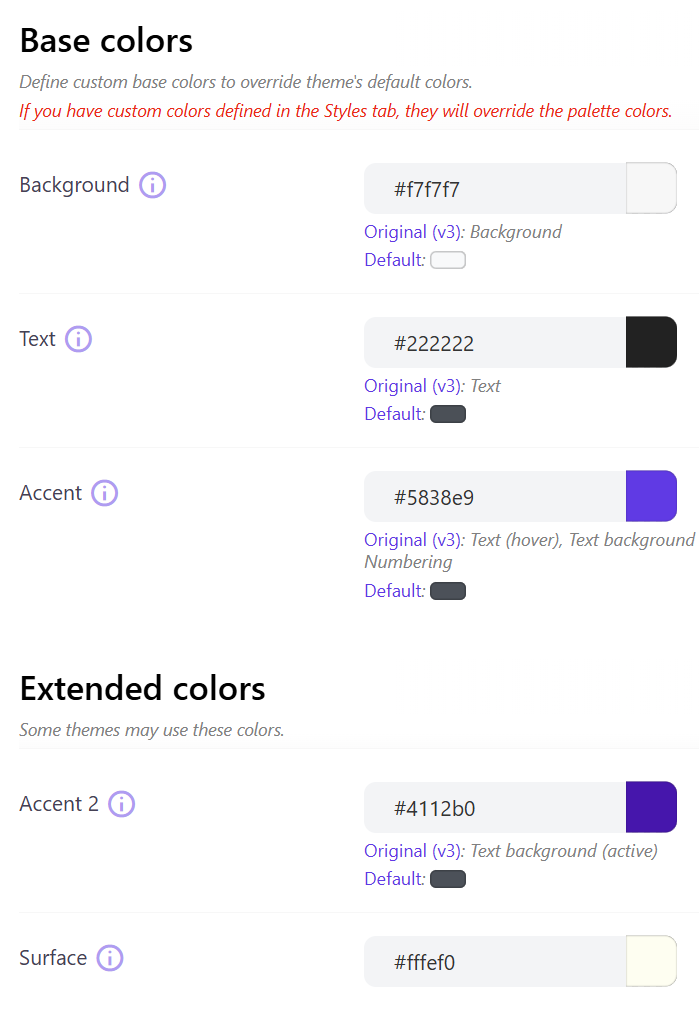This screenshot has width=699, height=1013.
Task: Focus the #222222 Text hex field
Action: click(495, 343)
